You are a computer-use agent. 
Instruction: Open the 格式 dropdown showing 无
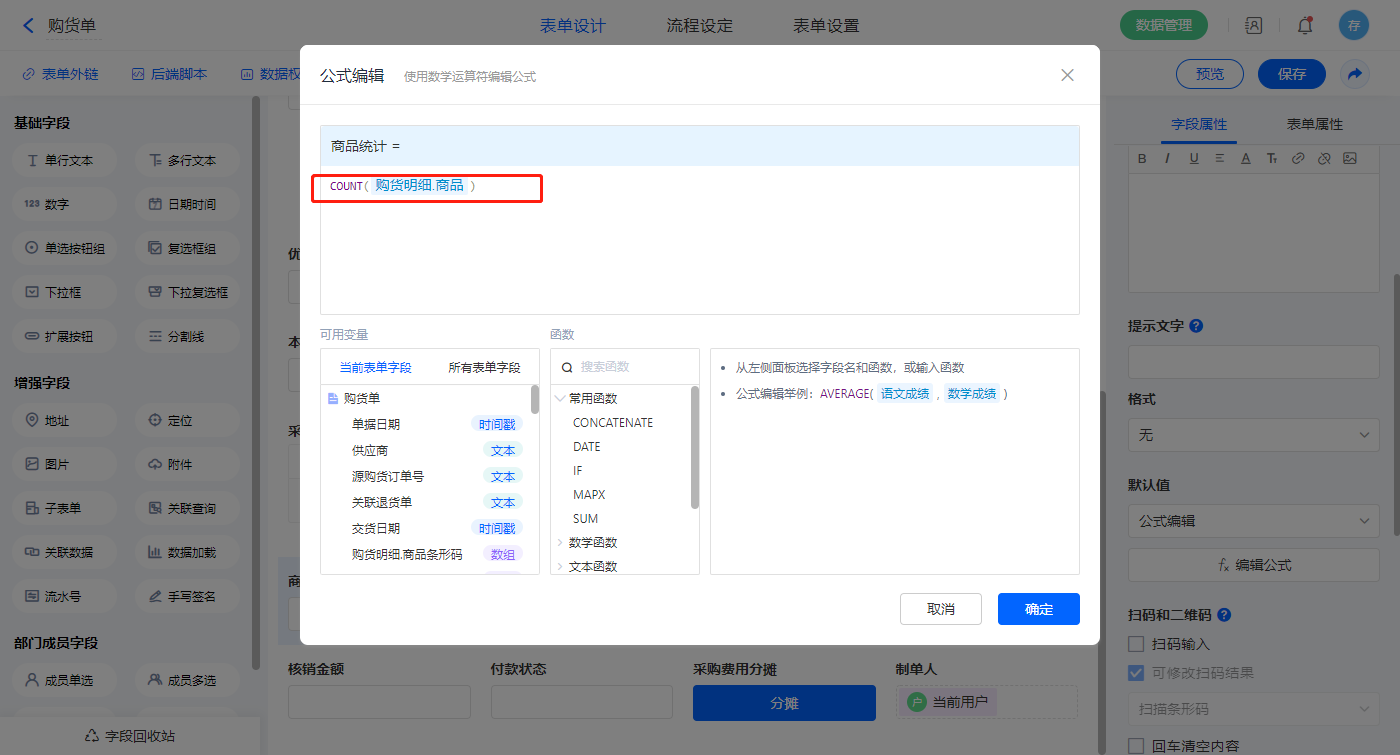(1253, 435)
